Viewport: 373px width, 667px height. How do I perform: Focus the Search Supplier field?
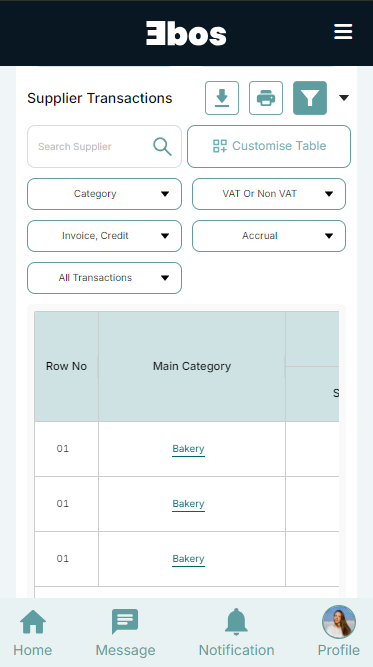[104, 146]
